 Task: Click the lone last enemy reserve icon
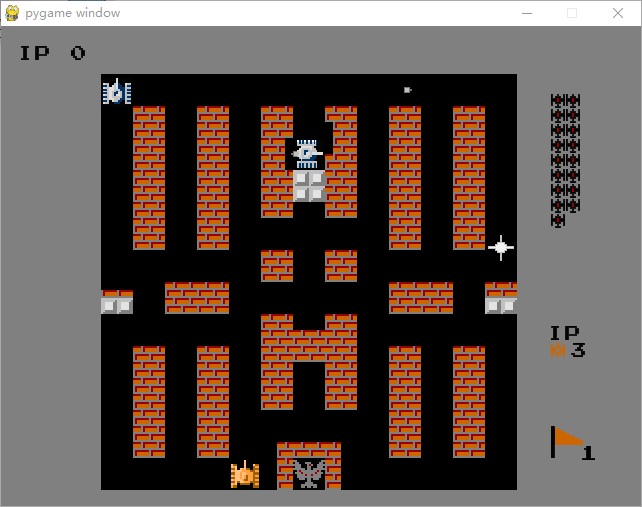click(x=558, y=220)
